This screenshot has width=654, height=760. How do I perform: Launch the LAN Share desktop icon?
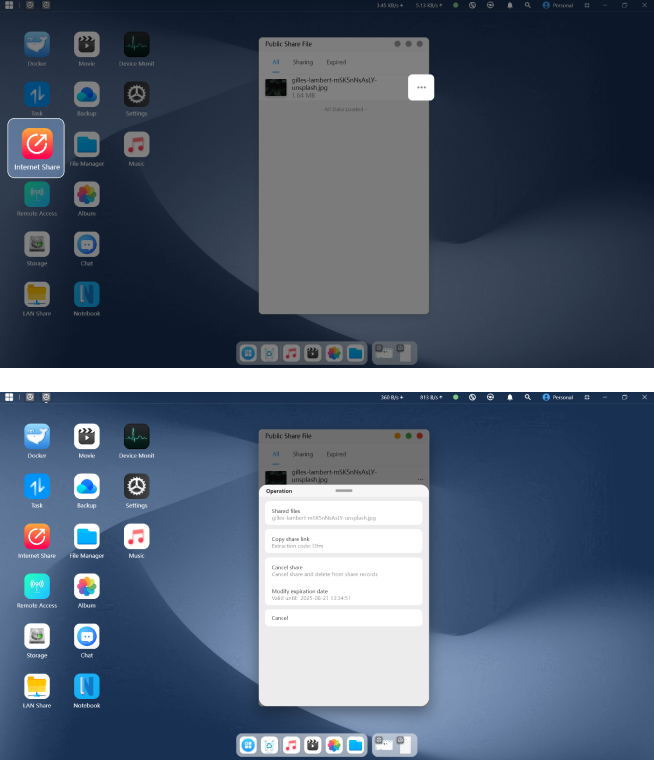pyautogui.click(x=37, y=686)
